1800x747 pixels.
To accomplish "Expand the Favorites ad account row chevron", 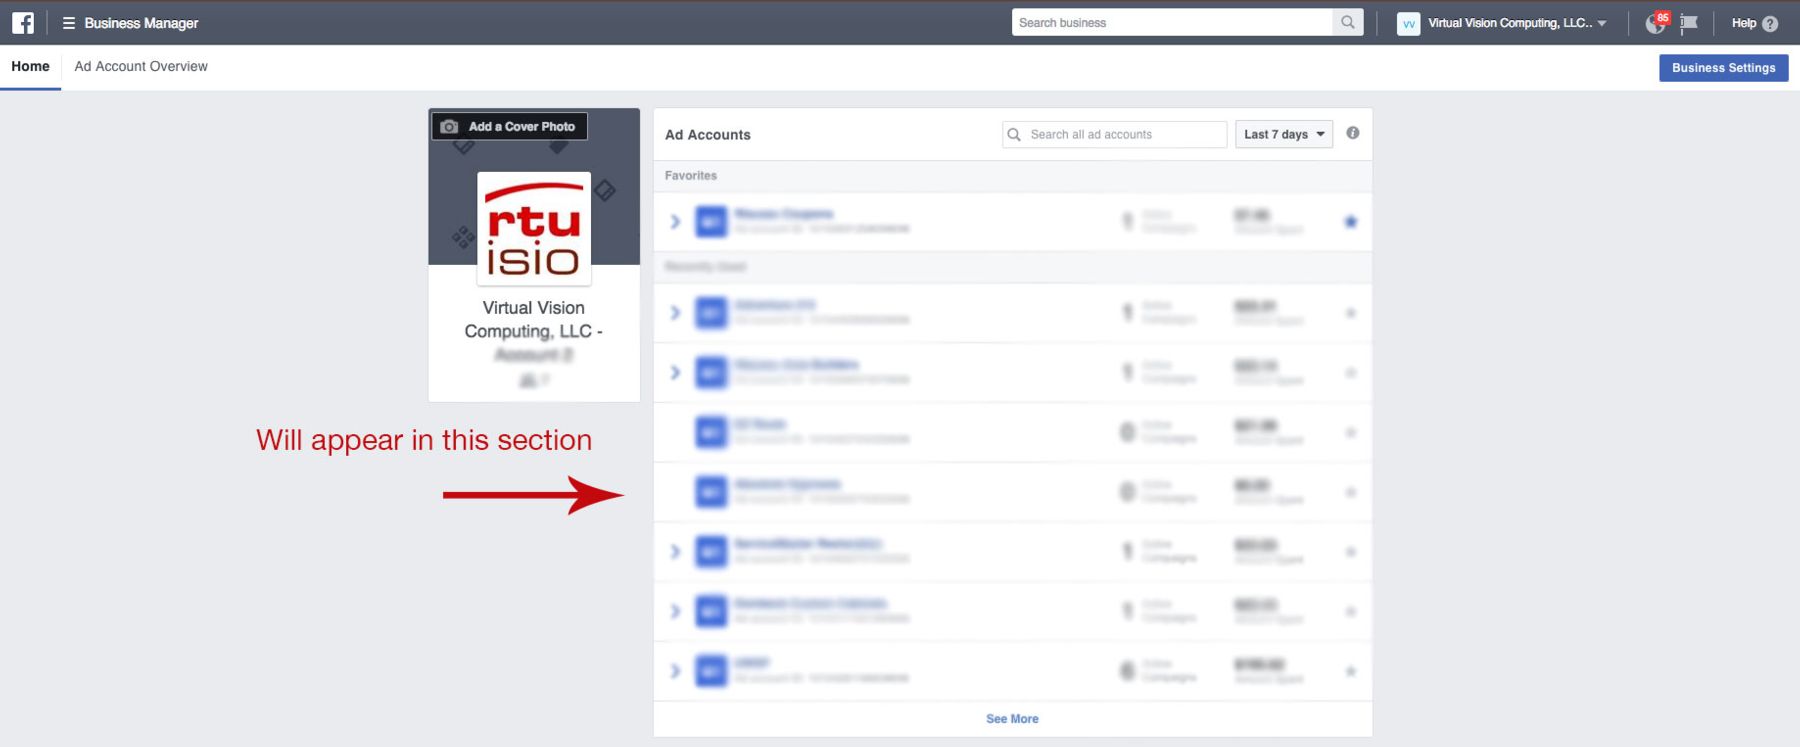I will point(675,221).
